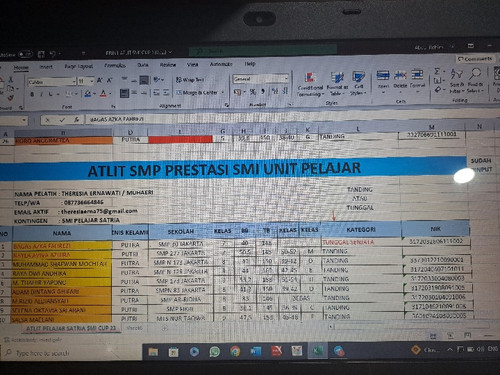Click the AutoSum sigma icon

[x=437, y=71]
